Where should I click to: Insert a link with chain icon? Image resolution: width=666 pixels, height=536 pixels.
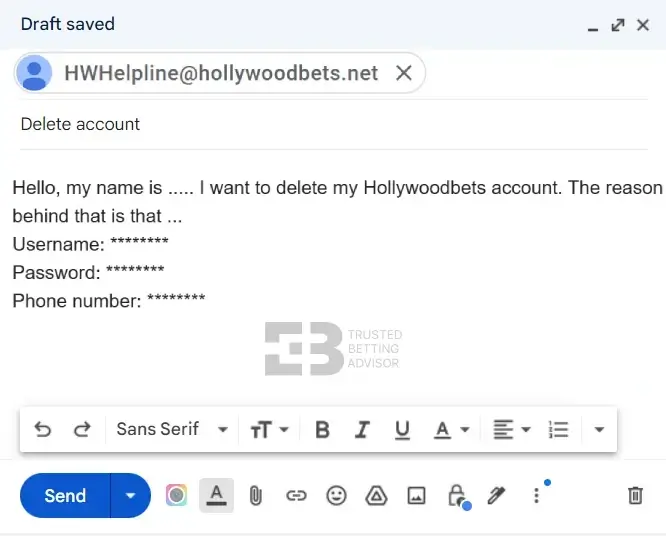click(296, 496)
